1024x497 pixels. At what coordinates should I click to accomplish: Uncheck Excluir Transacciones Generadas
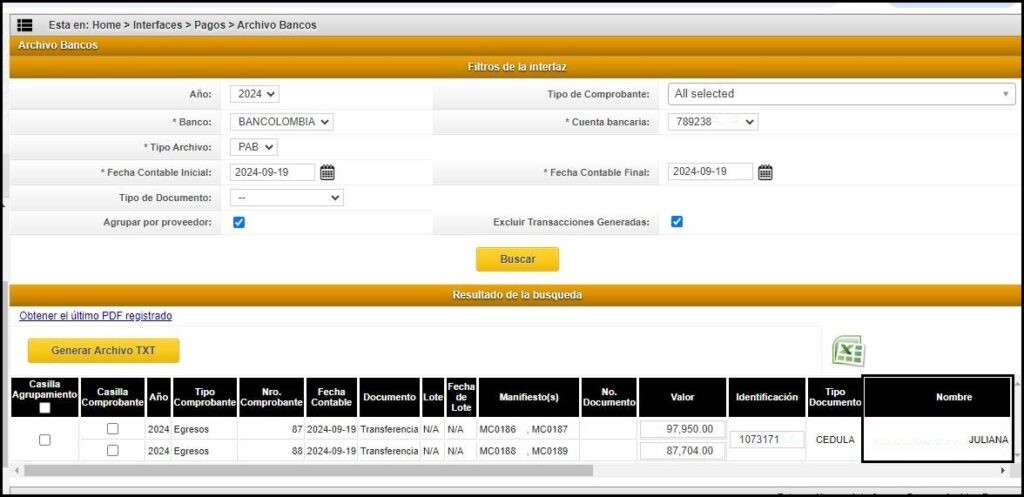point(677,222)
